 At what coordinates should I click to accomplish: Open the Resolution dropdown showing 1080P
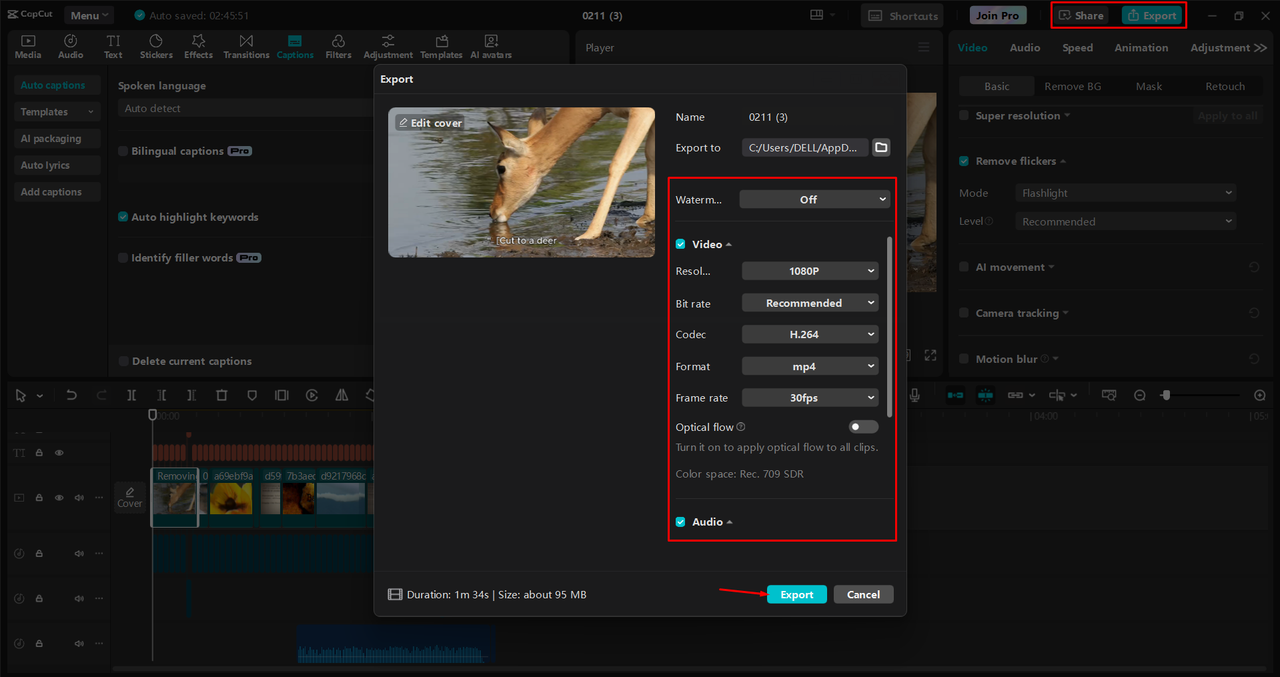(x=810, y=271)
